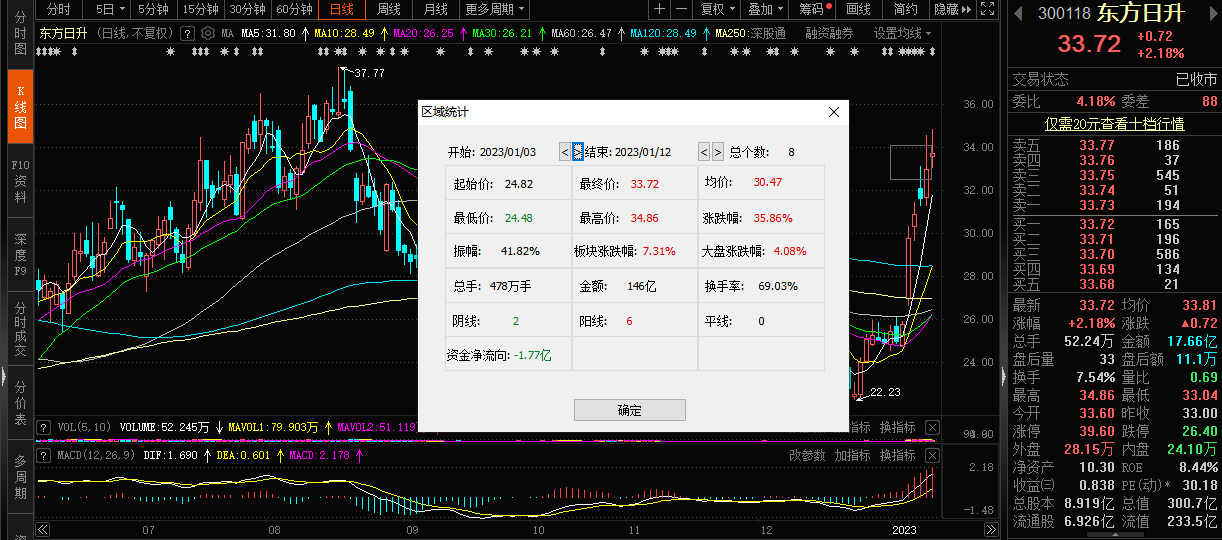
Task: Open the 复权 dropdown menu
Action: 717,9
